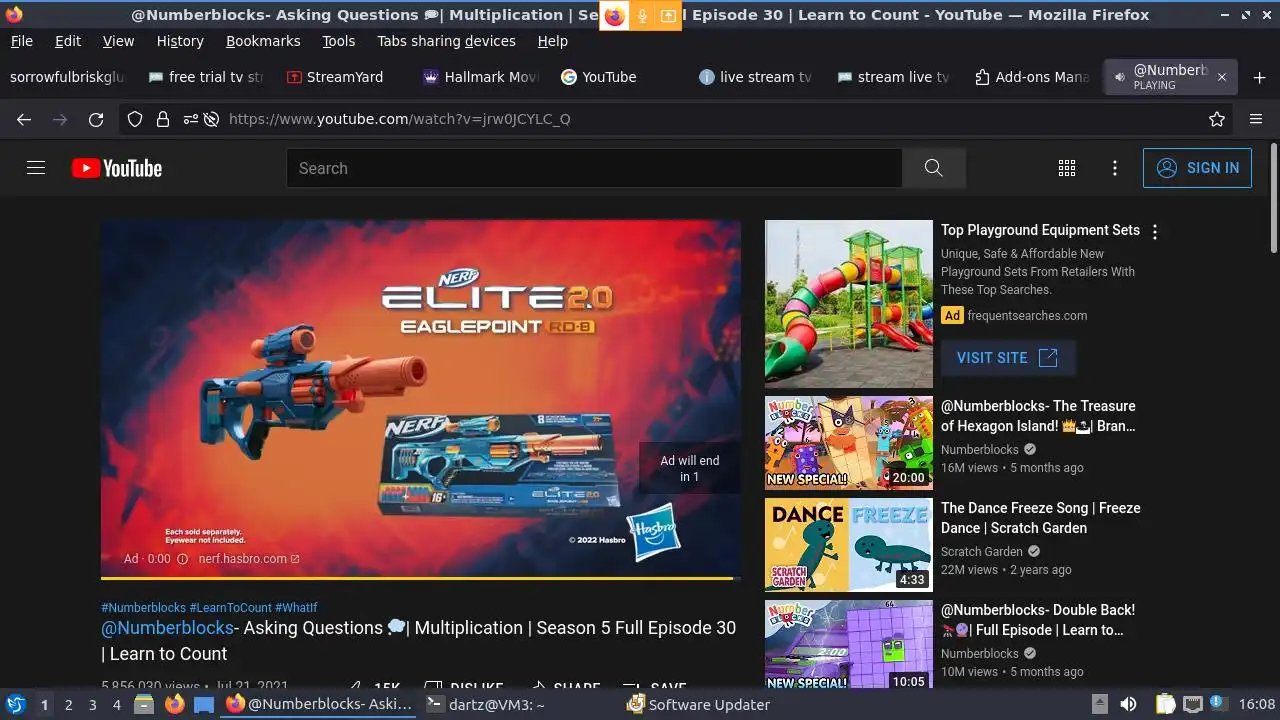This screenshot has width=1280, height=720.
Task: Open options menu for playground ad
Action: tap(1155, 232)
